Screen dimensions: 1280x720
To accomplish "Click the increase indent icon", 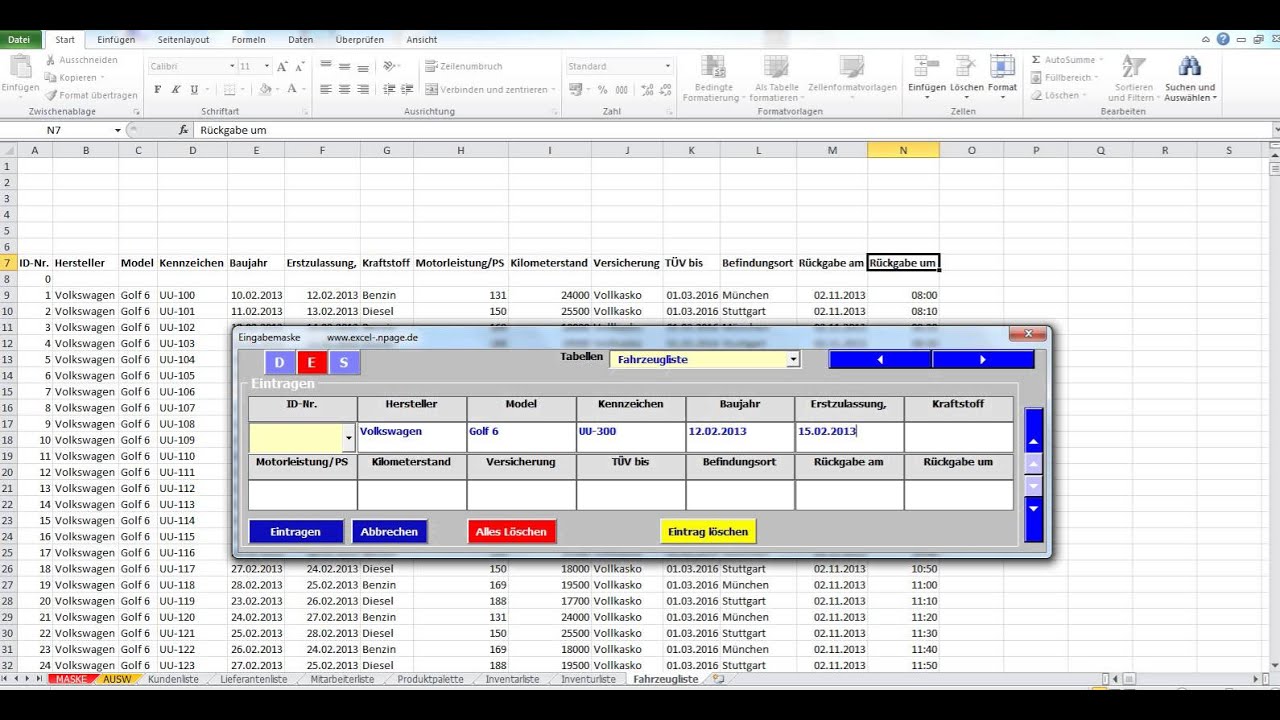I will [x=408, y=89].
